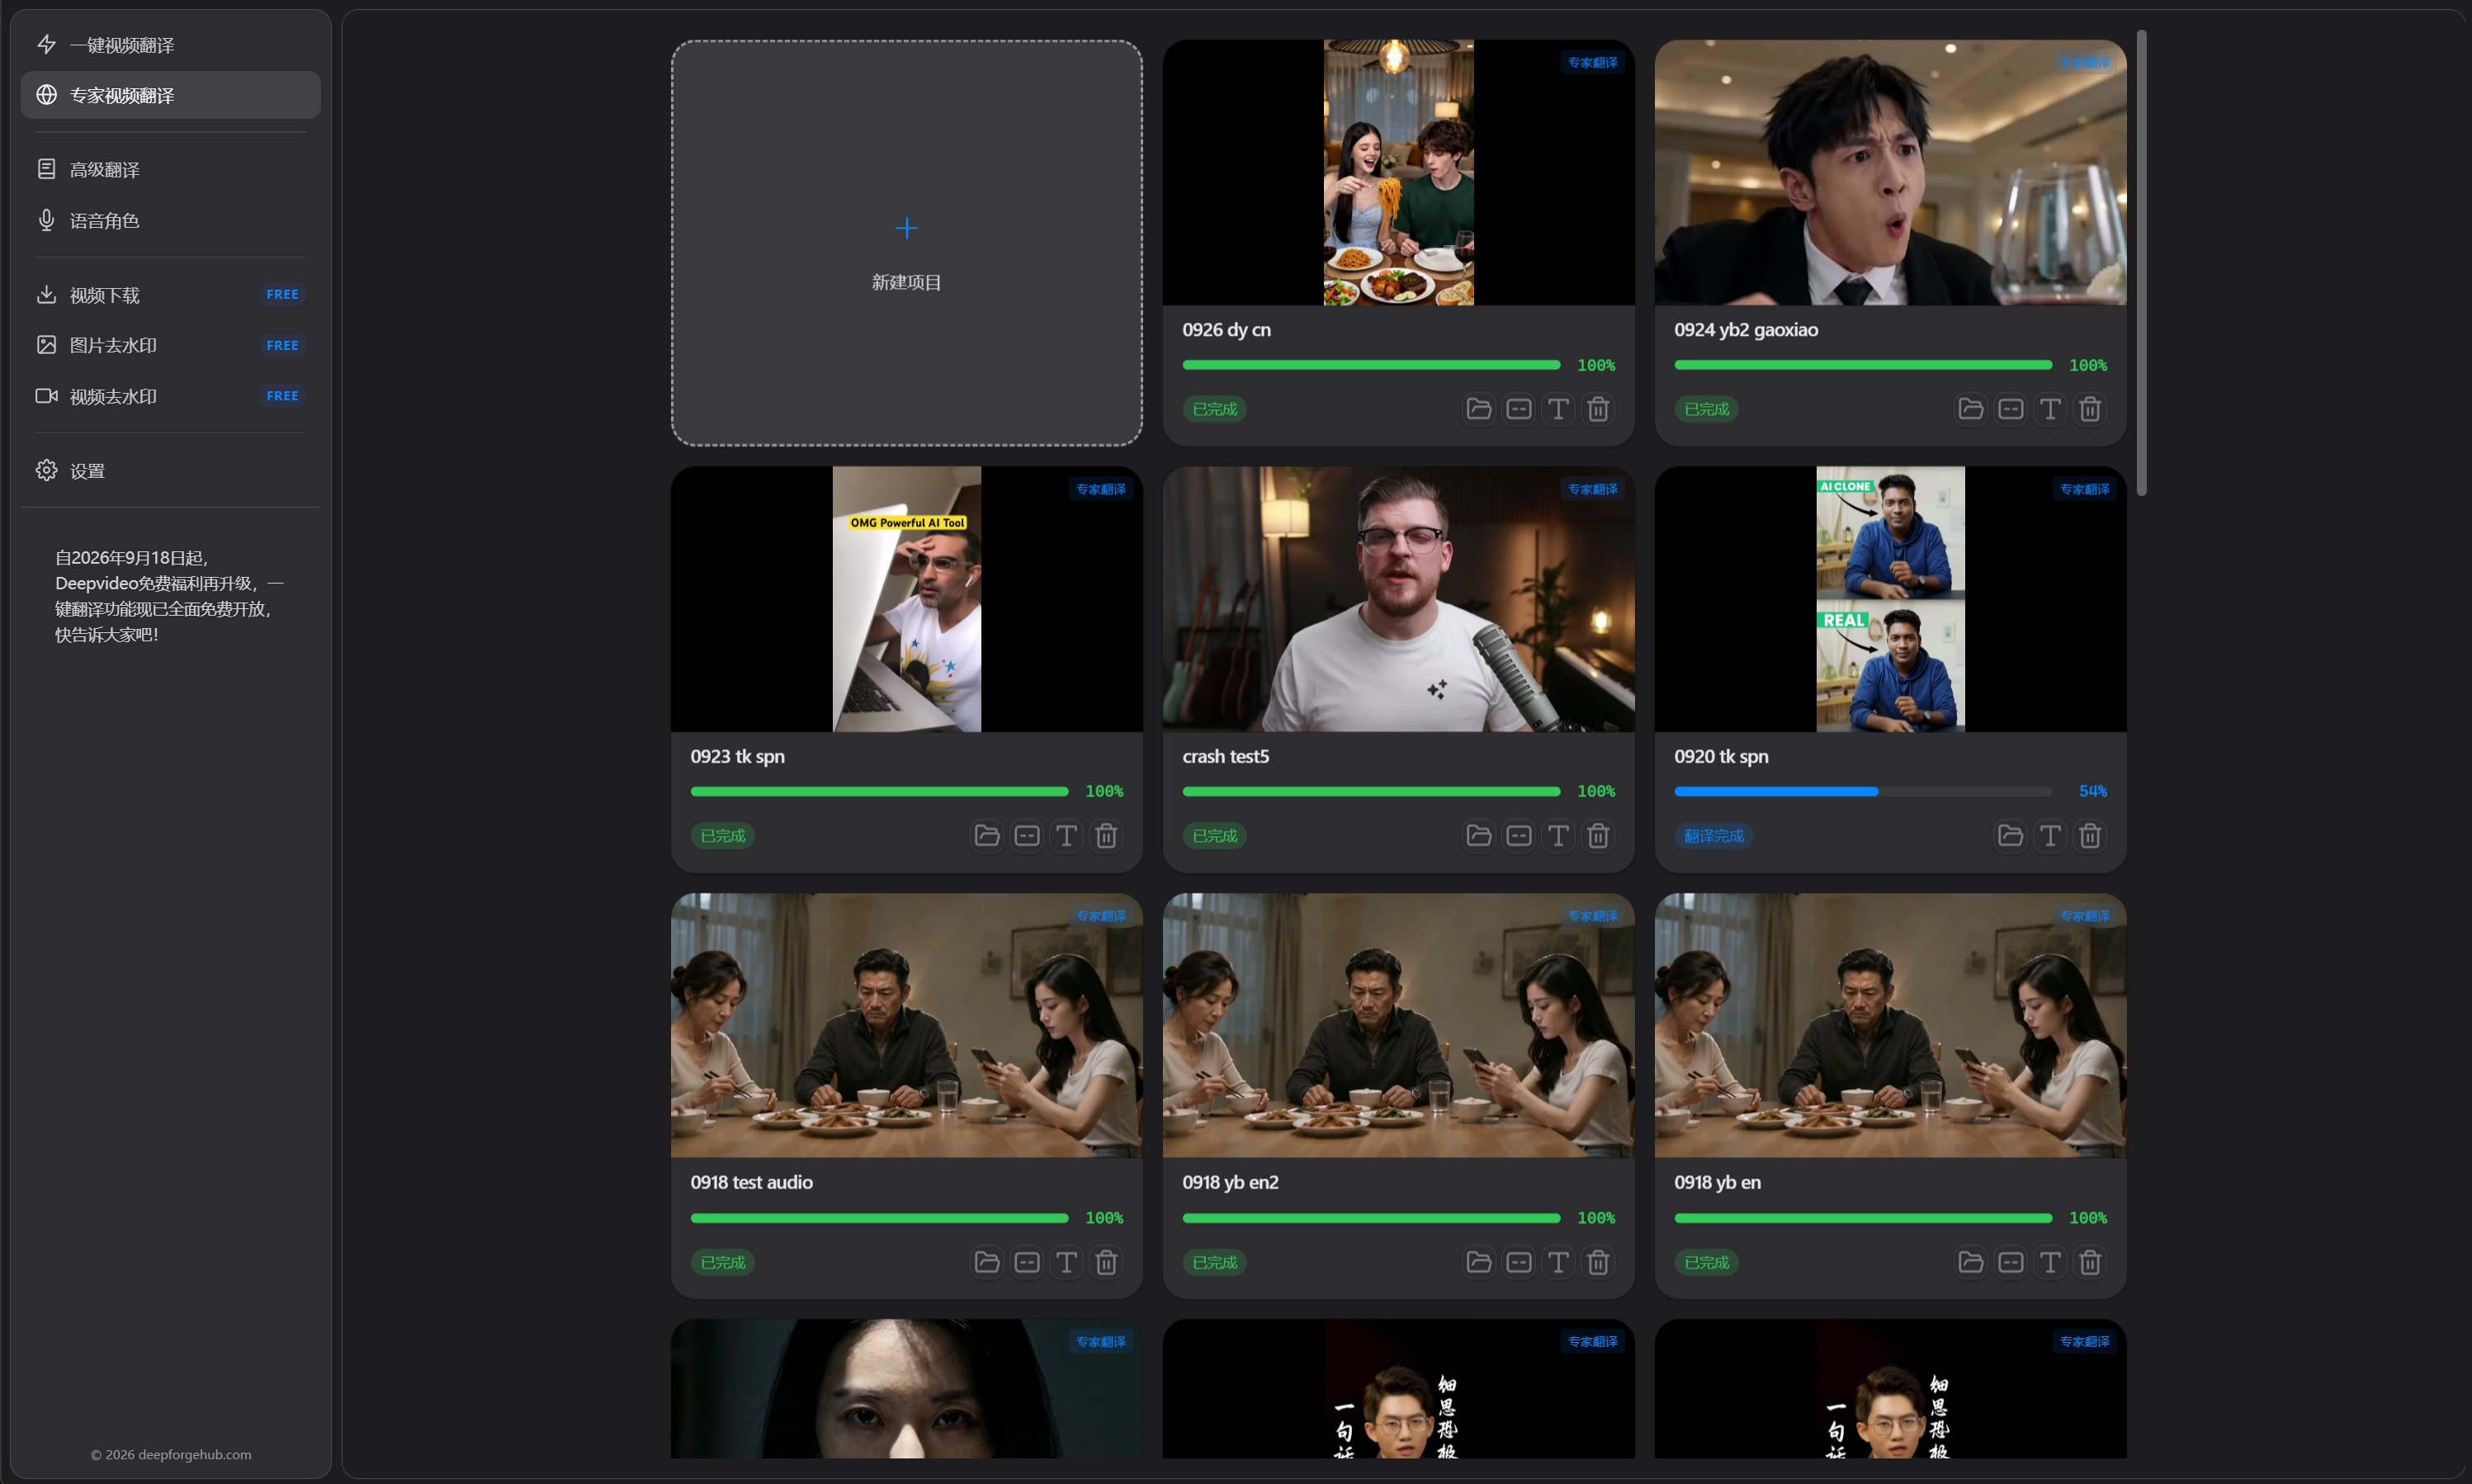This screenshot has height=1484, width=2472.
Task: Open folder icon on 0923 tk spn card
Action: pos(986,836)
